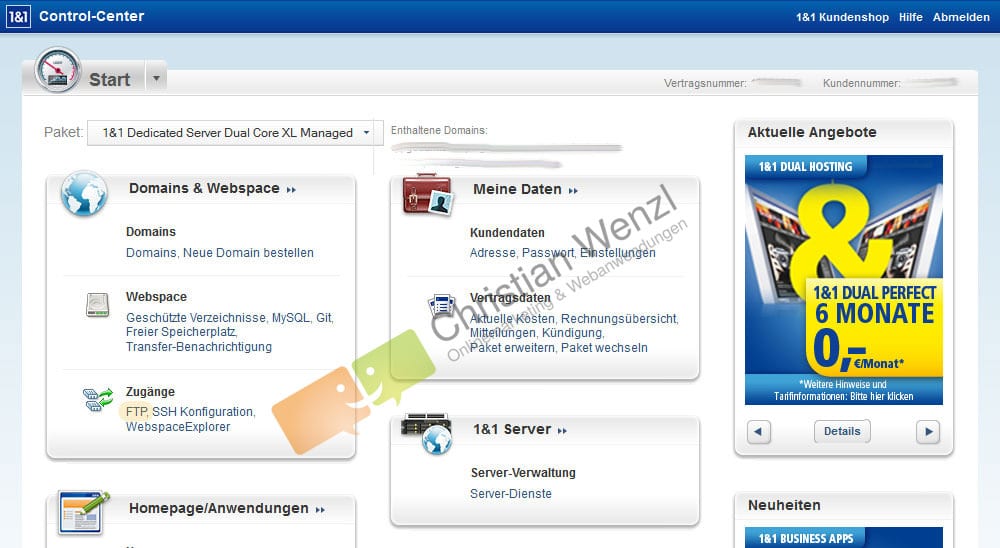Viewport: 1000px width, 548px height.
Task: Click the 1&1 Server rack icon
Action: [x=427, y=433]
